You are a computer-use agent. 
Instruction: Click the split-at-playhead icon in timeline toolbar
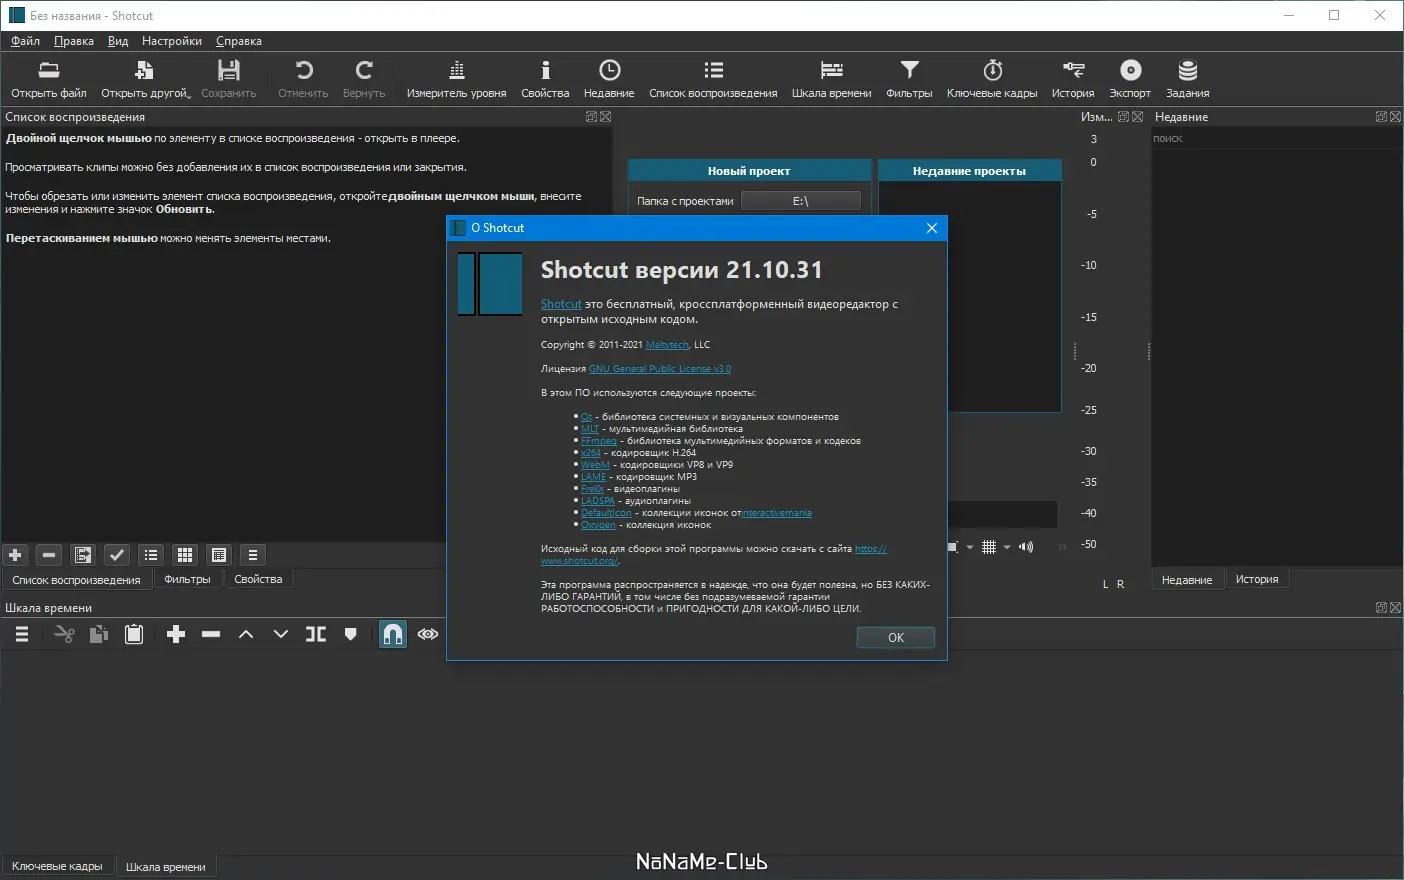coord(316,634)
